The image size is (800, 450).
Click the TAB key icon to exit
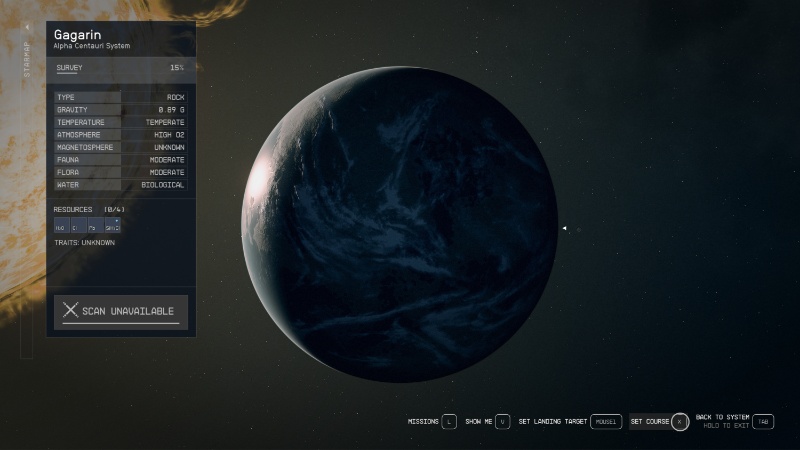click(763, 422)
